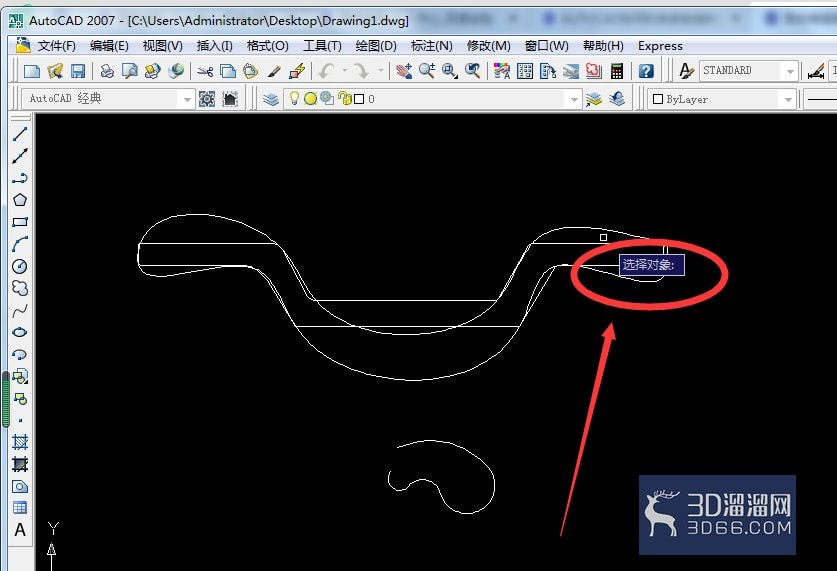Open the ByLayer color control

[722, 99]
